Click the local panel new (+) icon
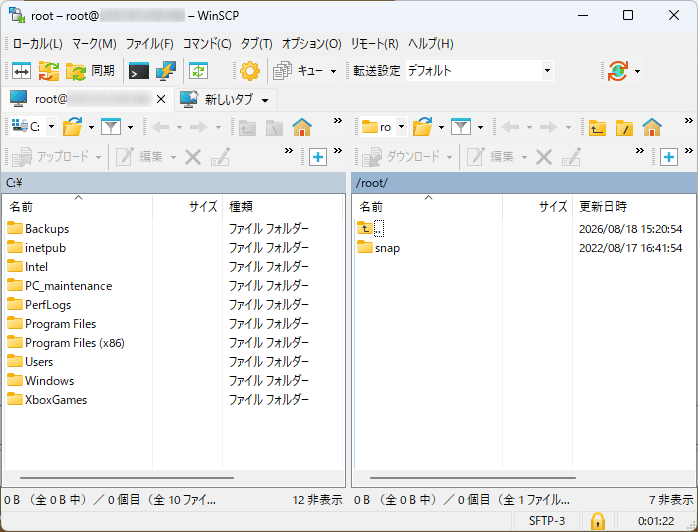698x532 pixels. tap(318, 157)
